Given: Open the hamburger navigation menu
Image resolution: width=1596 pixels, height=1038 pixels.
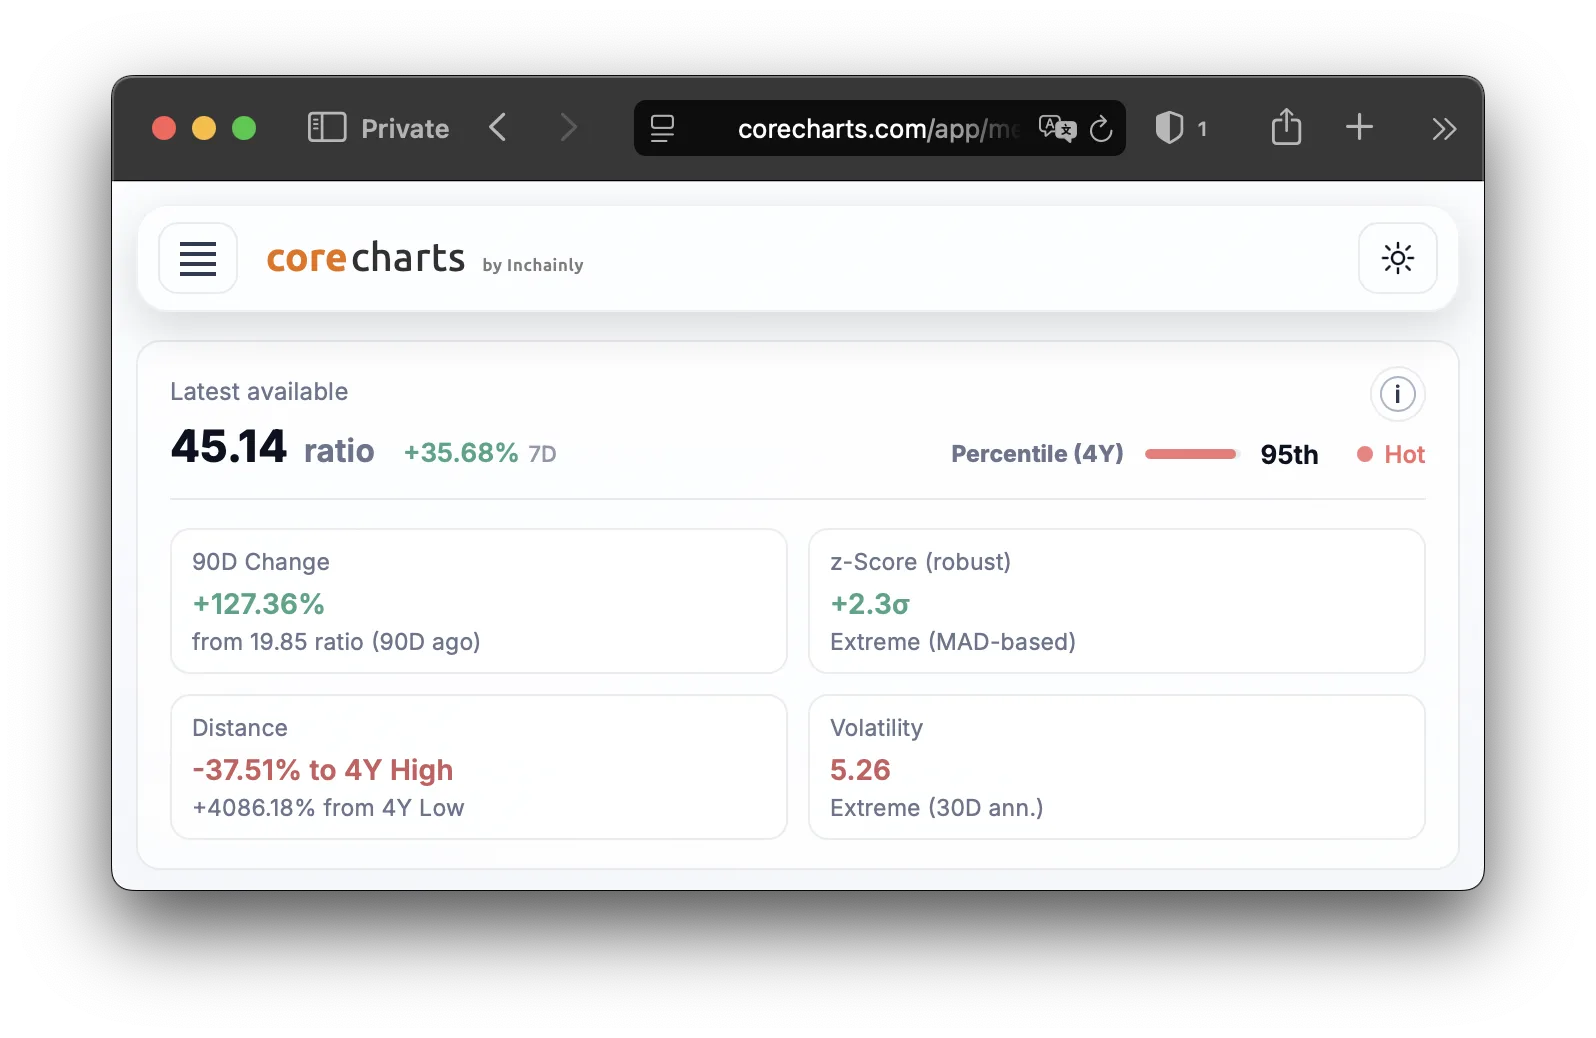Looking at the screenshot, I should 198,258.
